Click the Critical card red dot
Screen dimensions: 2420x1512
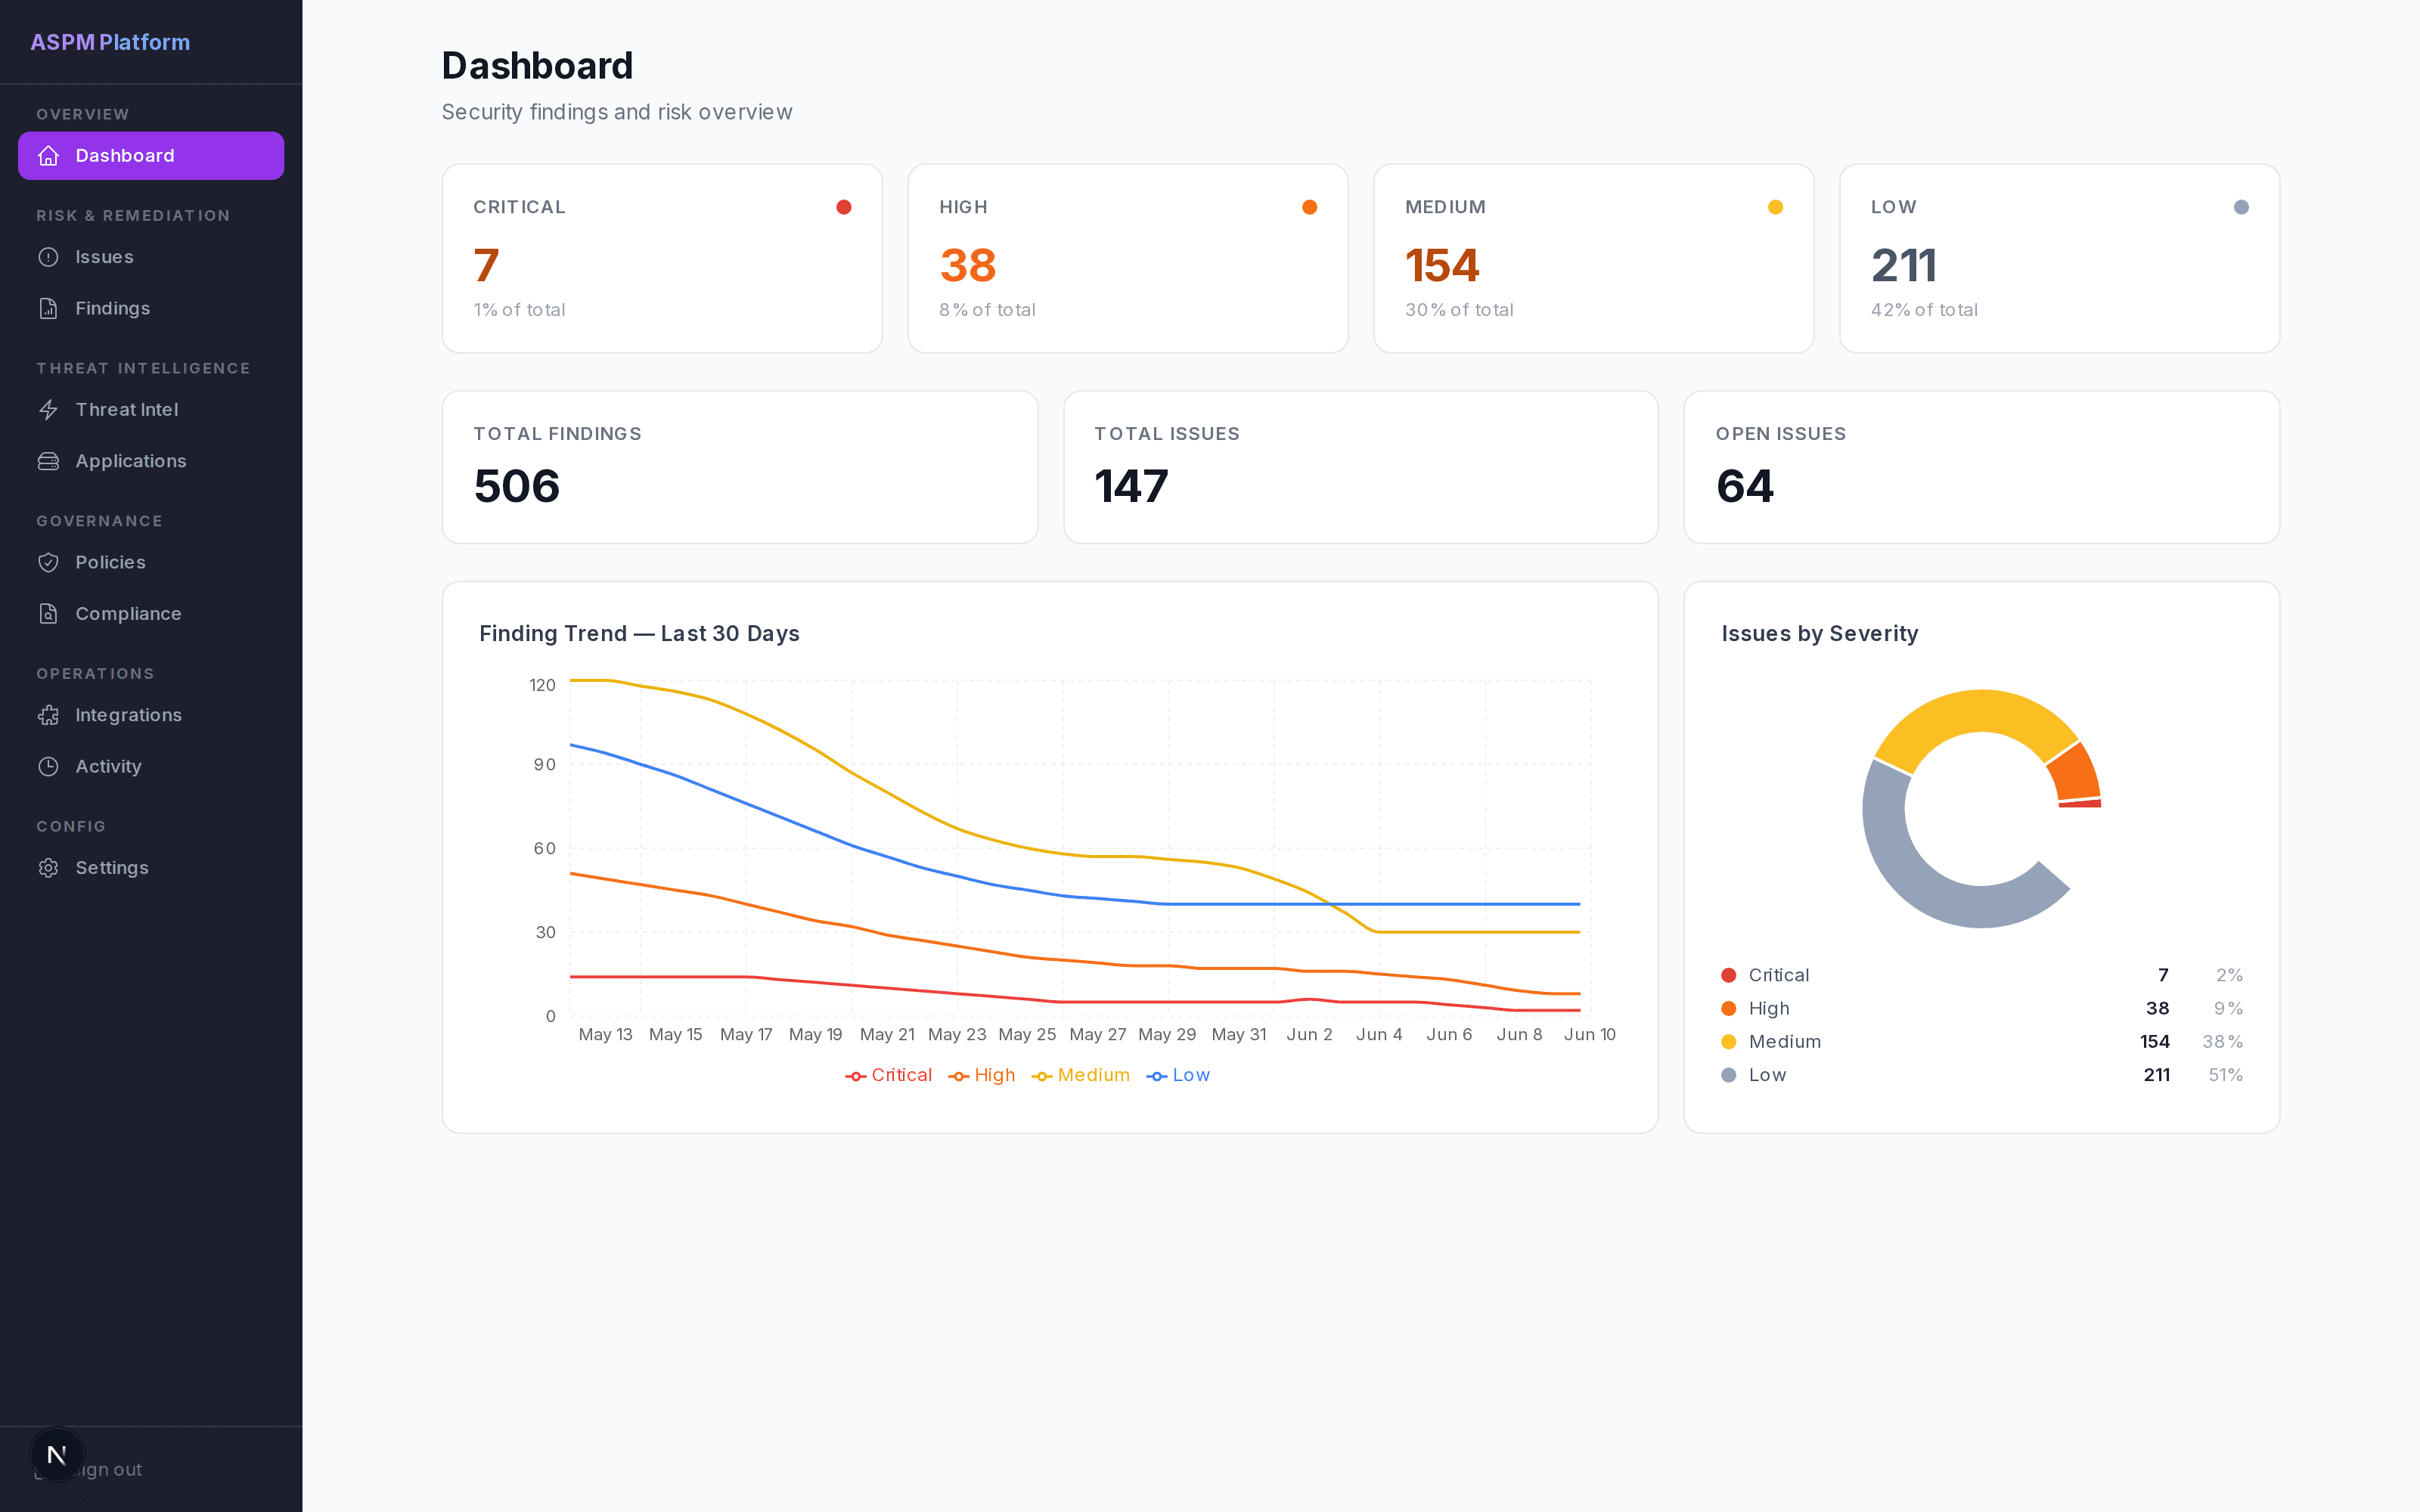click(844, 207)
